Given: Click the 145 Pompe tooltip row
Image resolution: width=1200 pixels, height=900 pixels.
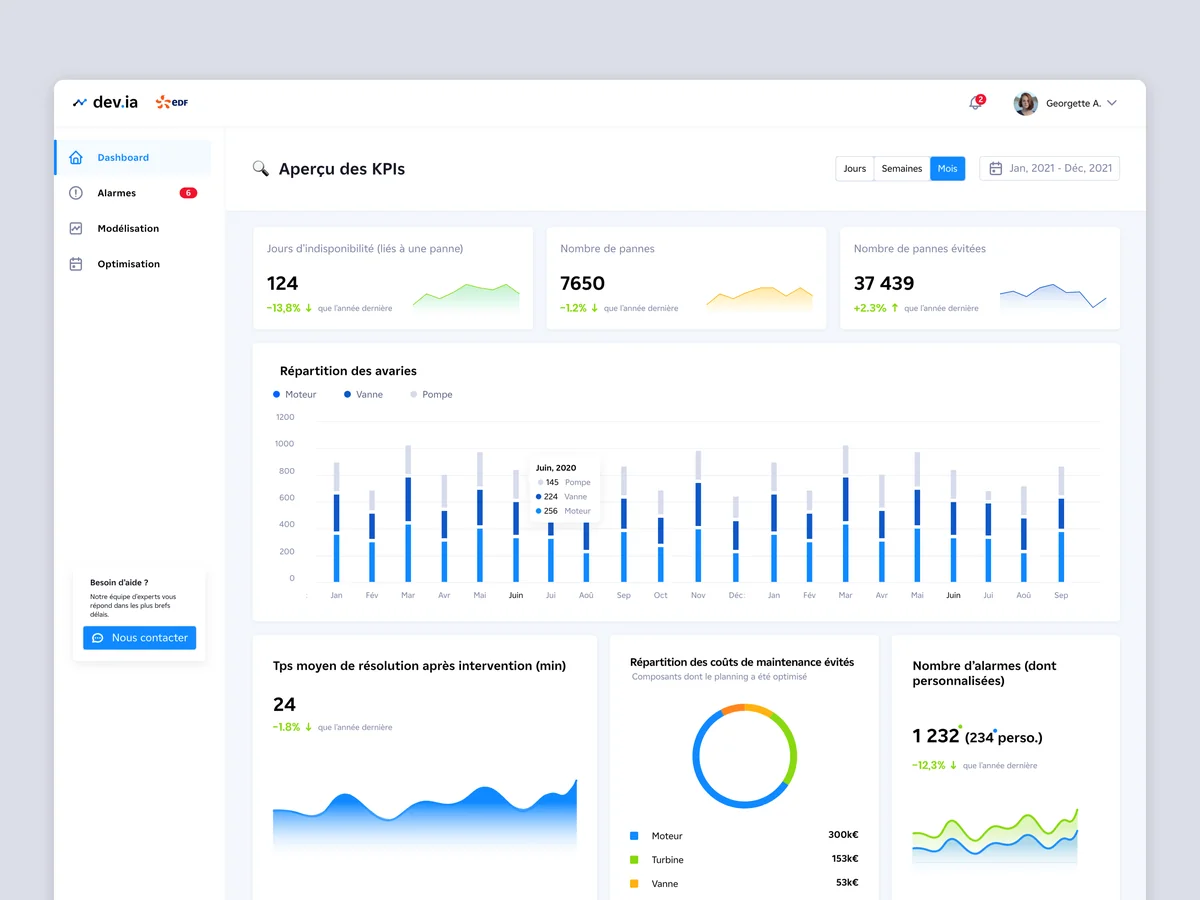Looking at the screenshot, I should coord(564,482).
